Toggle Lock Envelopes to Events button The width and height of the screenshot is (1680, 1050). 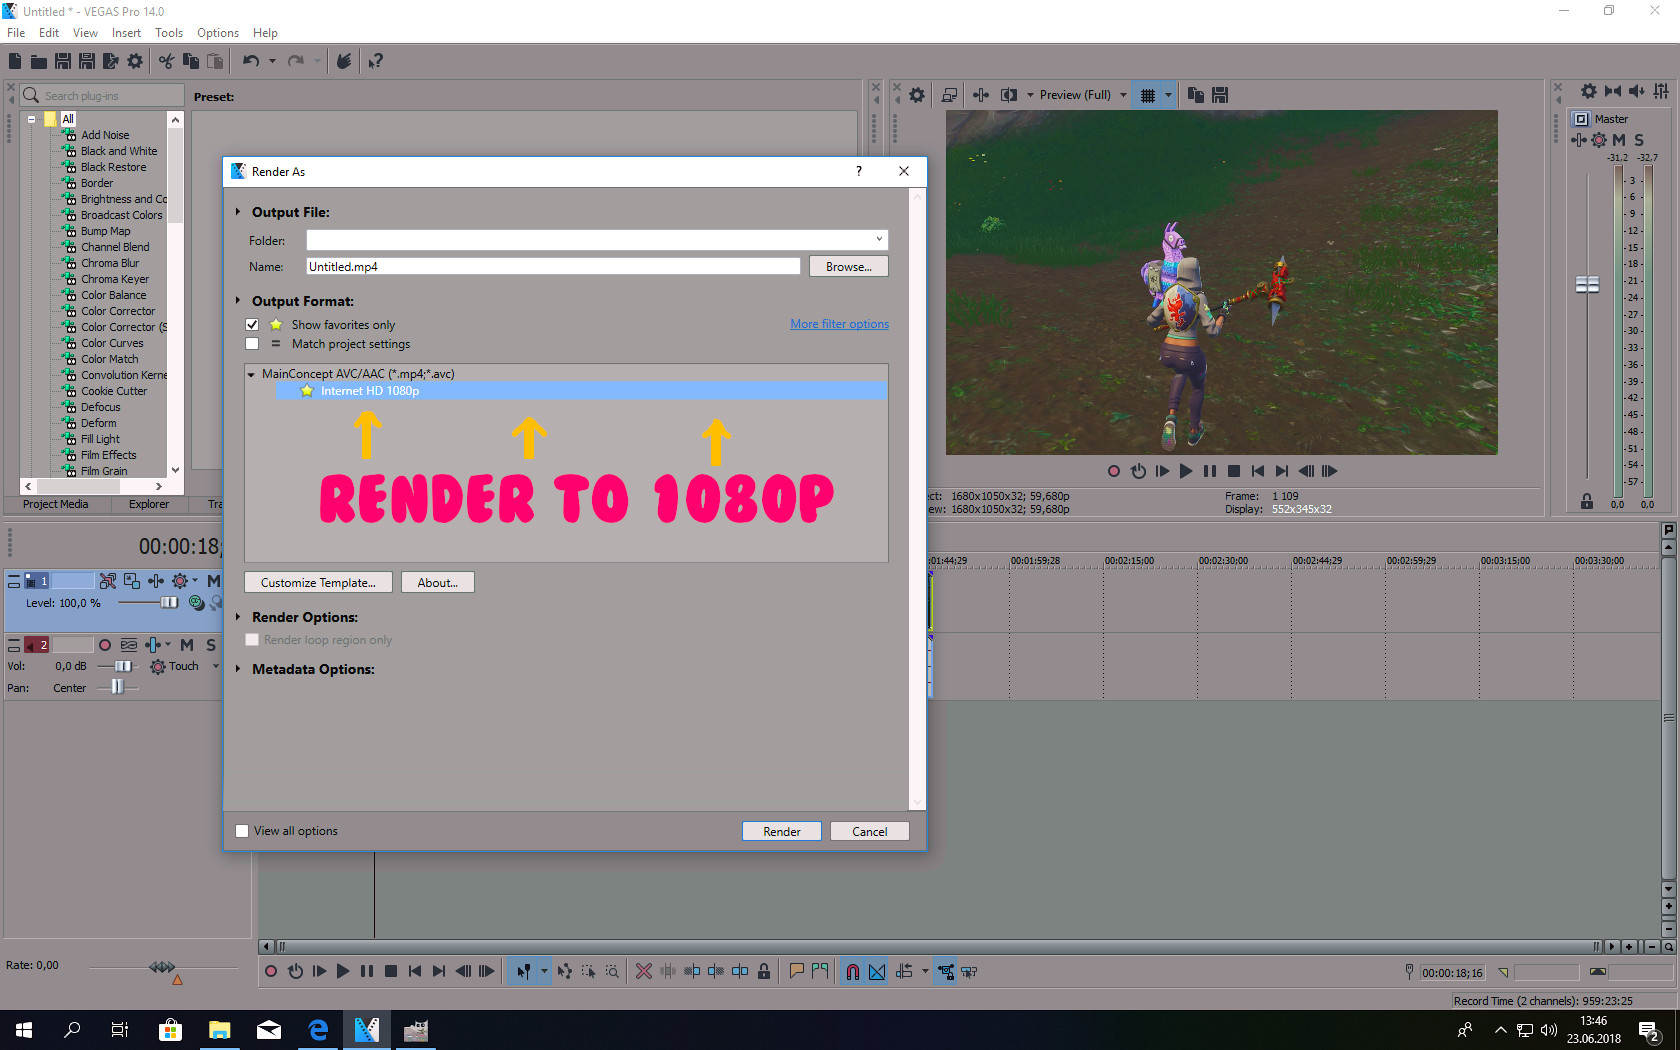(x=946, y=971)
